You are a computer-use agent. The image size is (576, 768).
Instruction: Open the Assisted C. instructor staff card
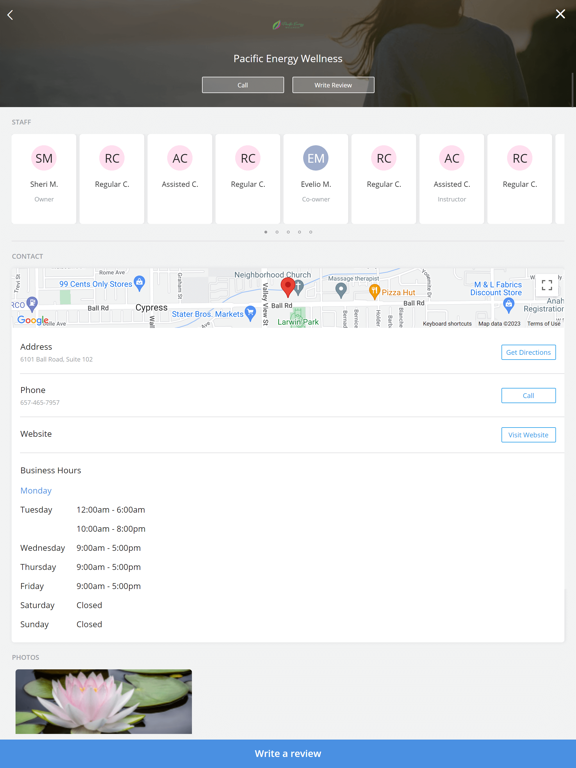pyautogui.click(x=452, y=179)
